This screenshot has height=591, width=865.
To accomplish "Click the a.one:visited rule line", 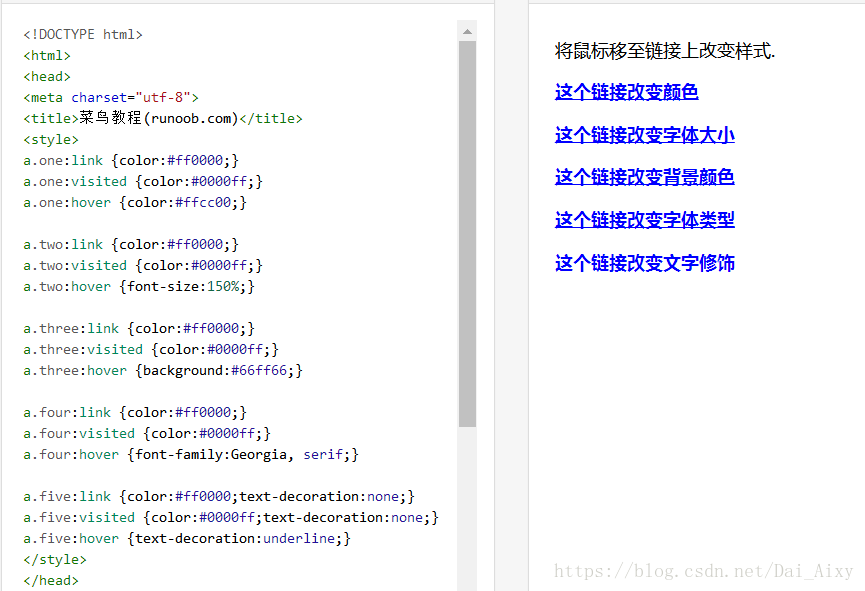I will coord(143,182).
